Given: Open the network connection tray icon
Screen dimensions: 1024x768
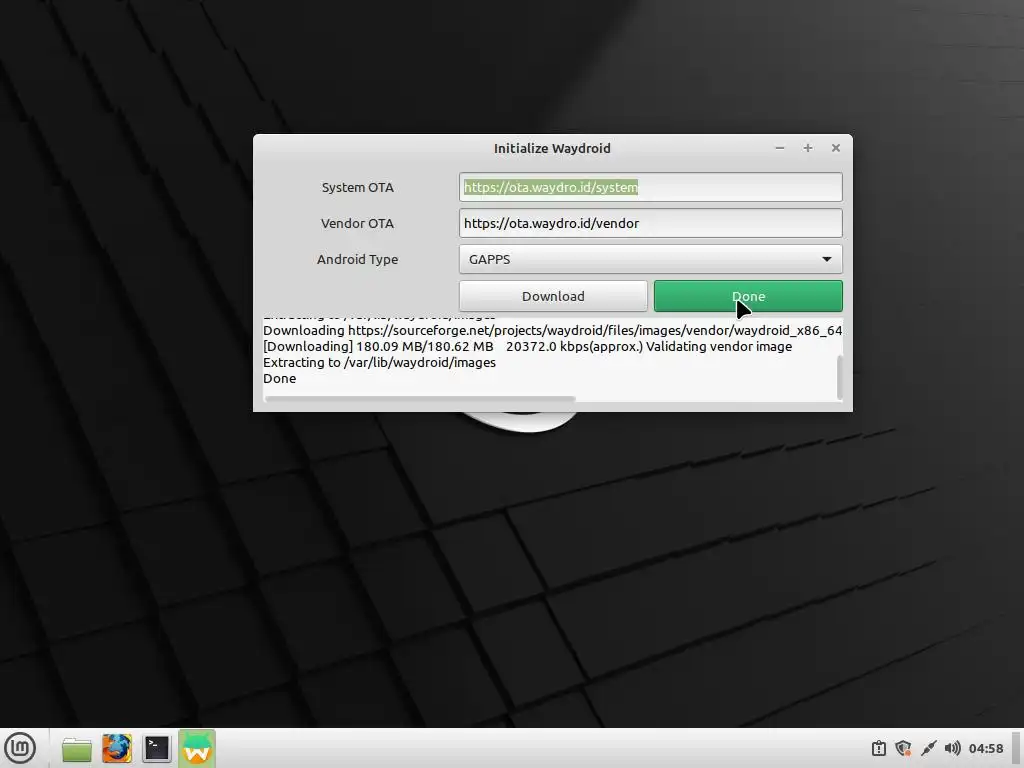Looking at the screenshot, I should pos(928,748).
